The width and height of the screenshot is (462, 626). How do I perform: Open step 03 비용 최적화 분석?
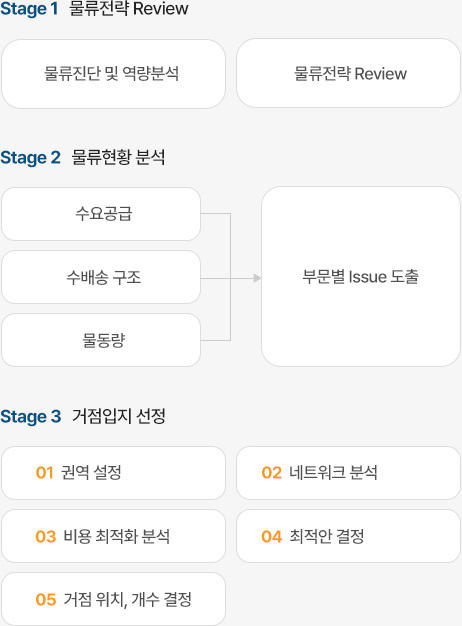(x=113, y=536)
